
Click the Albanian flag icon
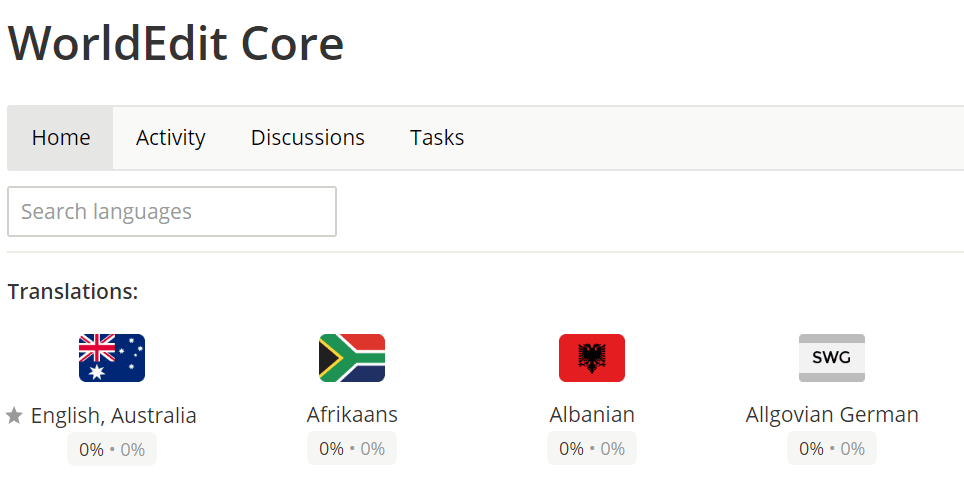tap(592, 358)
